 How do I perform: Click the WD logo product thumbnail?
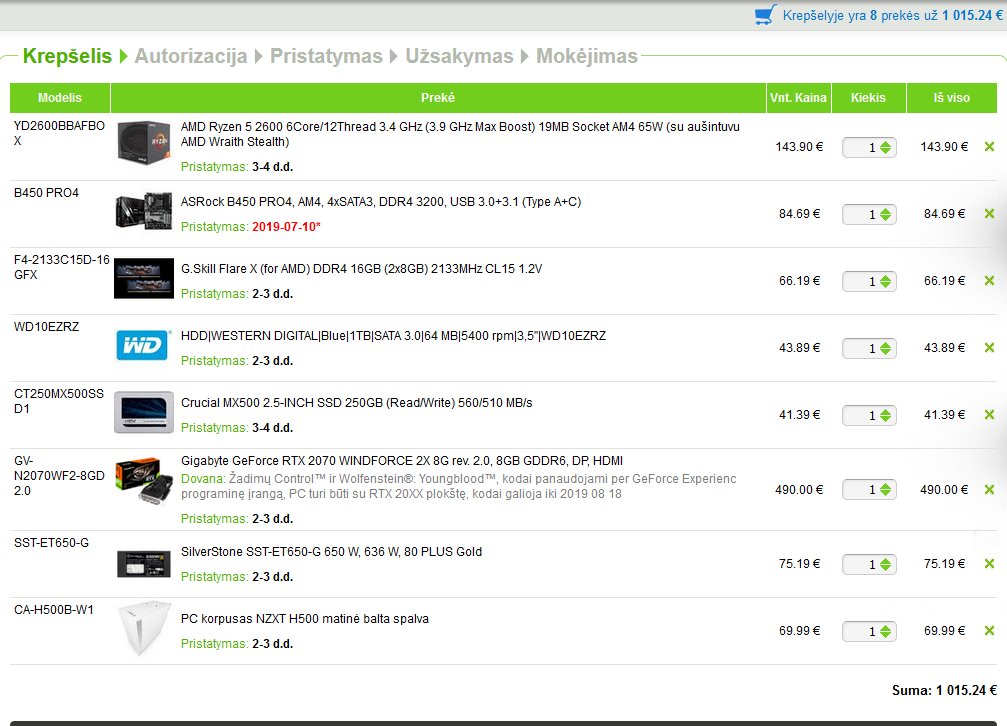[144, 346]
